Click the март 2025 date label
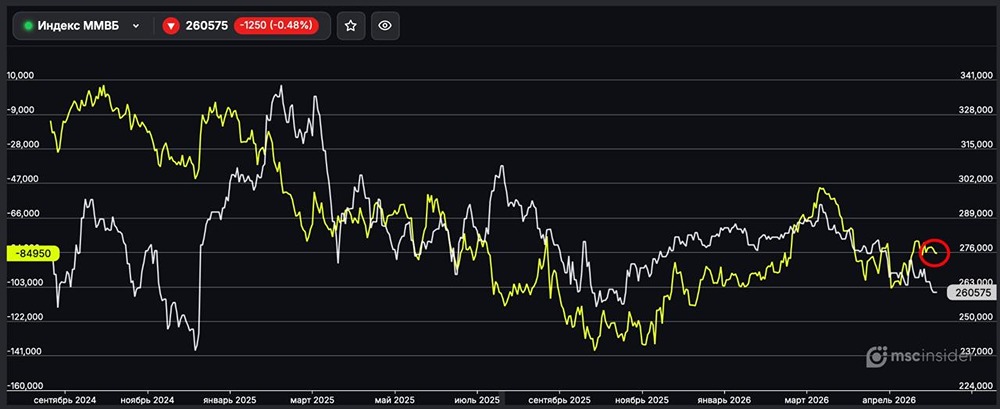The height and width of the screenshot is (409, 1000). [x=312, y=399]
